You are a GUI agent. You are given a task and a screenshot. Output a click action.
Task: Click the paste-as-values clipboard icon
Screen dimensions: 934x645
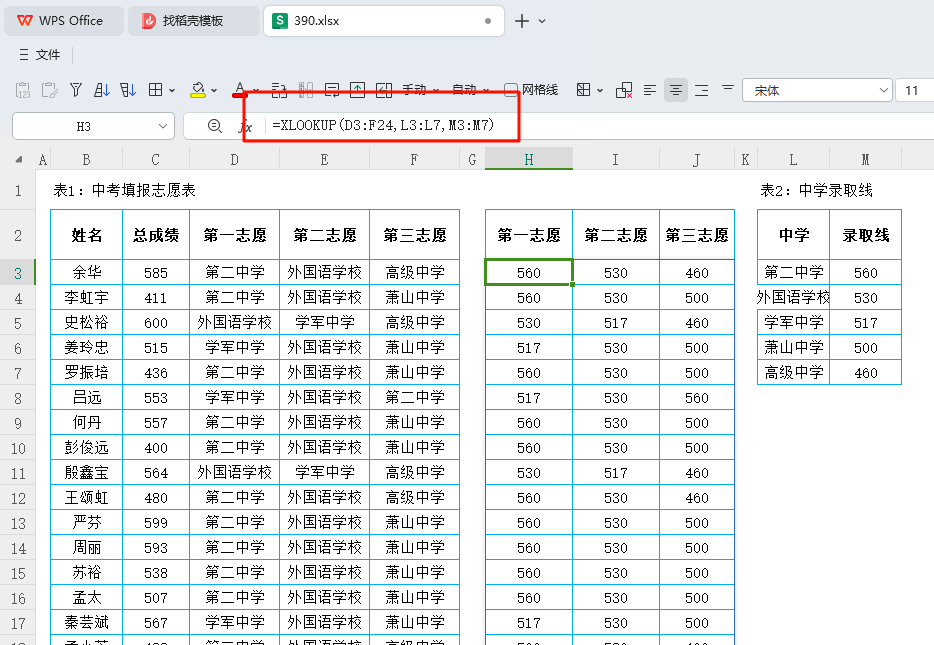click(23, 90)
